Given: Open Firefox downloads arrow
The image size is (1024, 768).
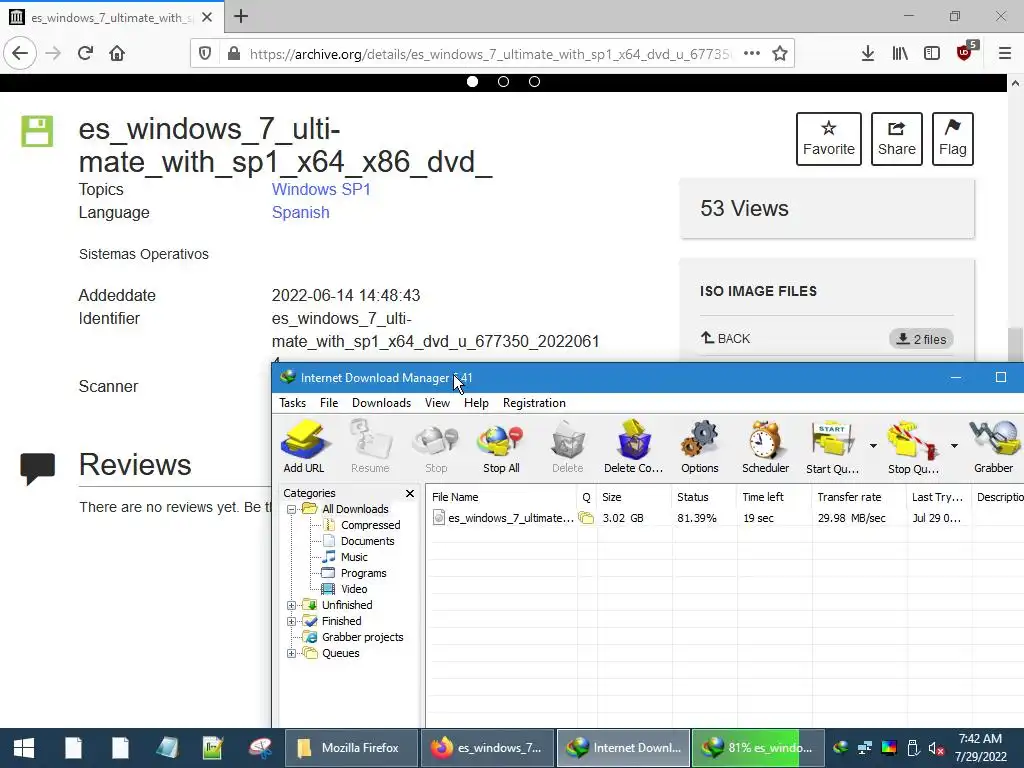Looking at the screenshot, I should 868,54.
